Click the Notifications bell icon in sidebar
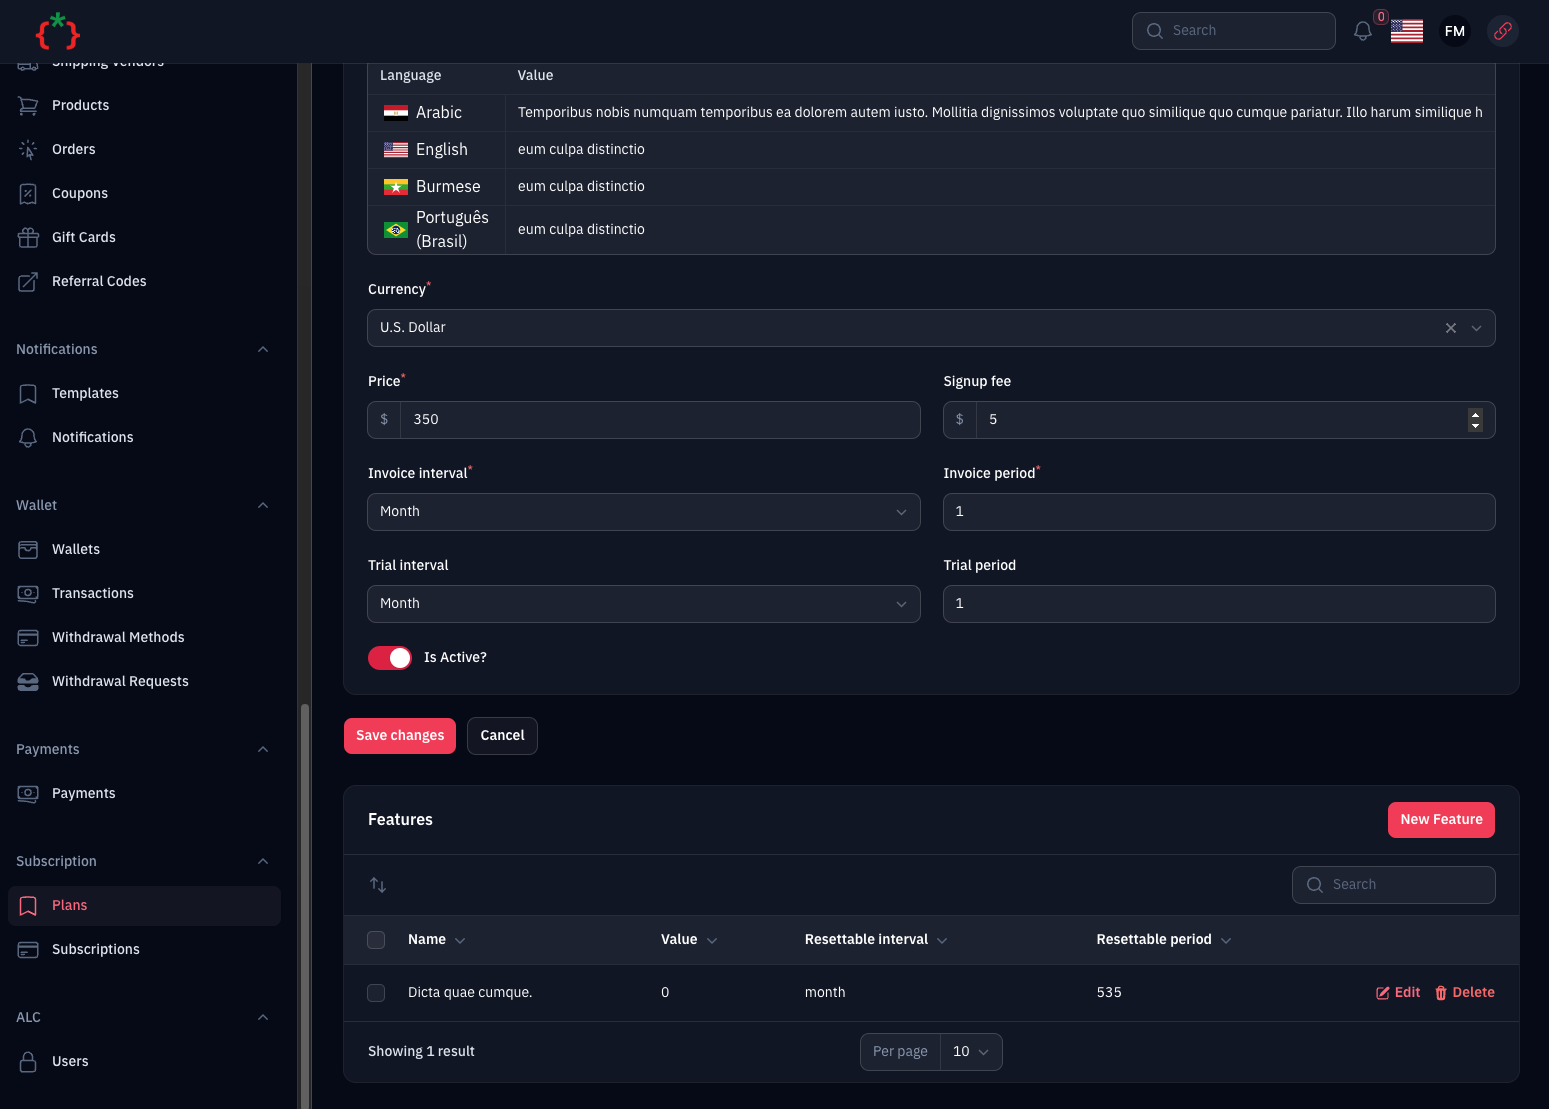Screen dimensions: 1549x1109 [28, 438]
